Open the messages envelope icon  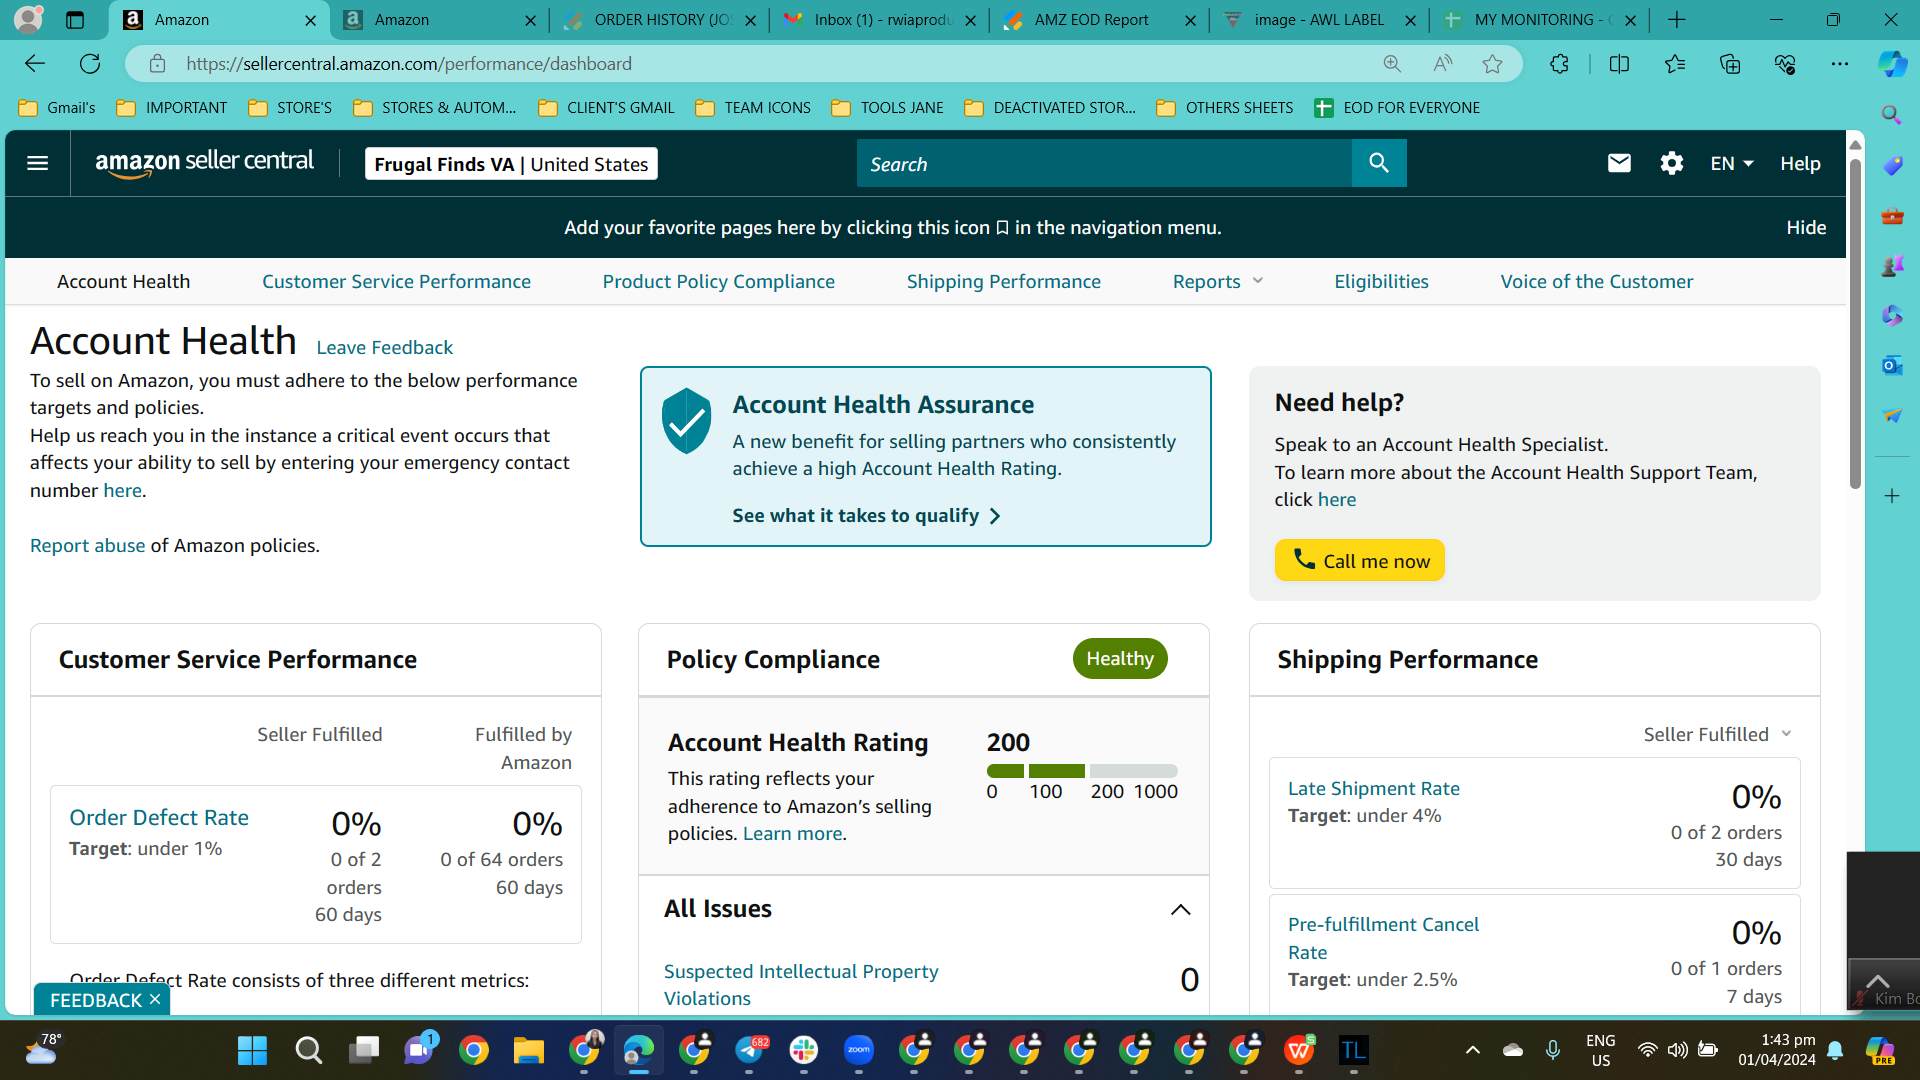coord(1619,163)
